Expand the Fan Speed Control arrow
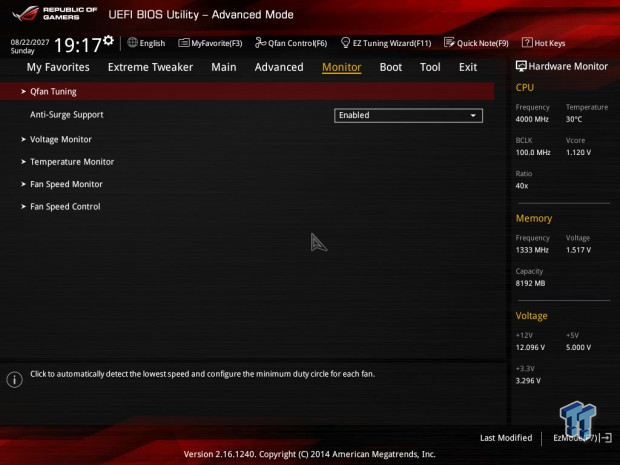This screenshot has height=465, width=620. pos(23,206)
